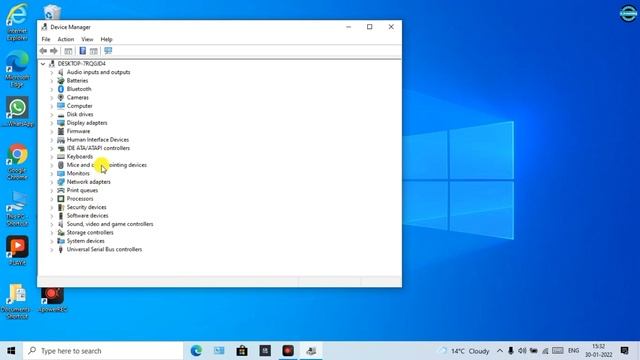Click the Storage controllers icon
Image resolution: width=640 pixels, height=360 pixels.
point(61,233)
